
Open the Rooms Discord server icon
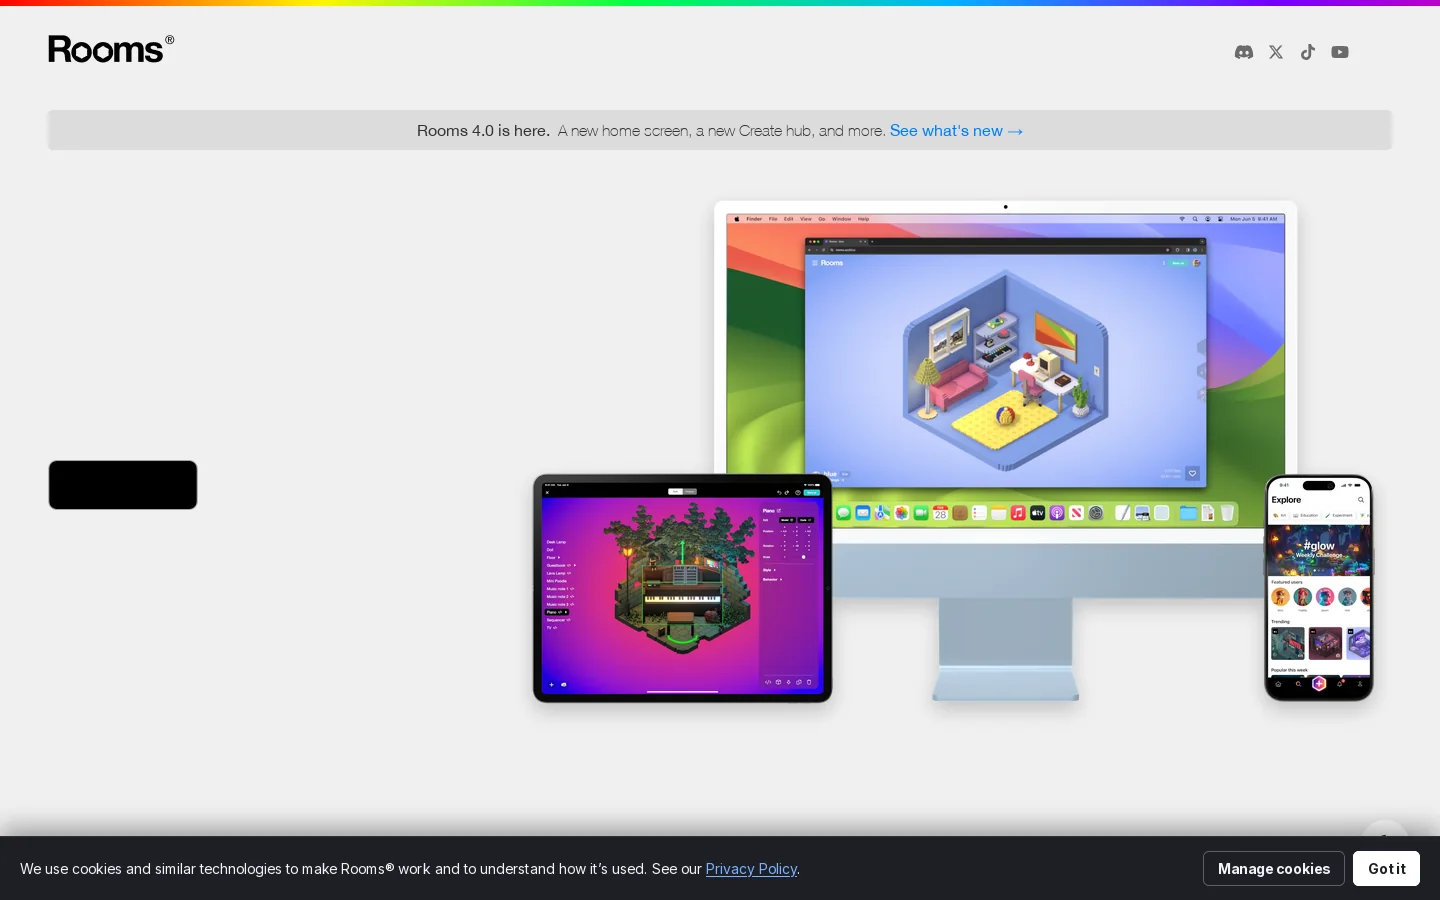(1244, 52)
